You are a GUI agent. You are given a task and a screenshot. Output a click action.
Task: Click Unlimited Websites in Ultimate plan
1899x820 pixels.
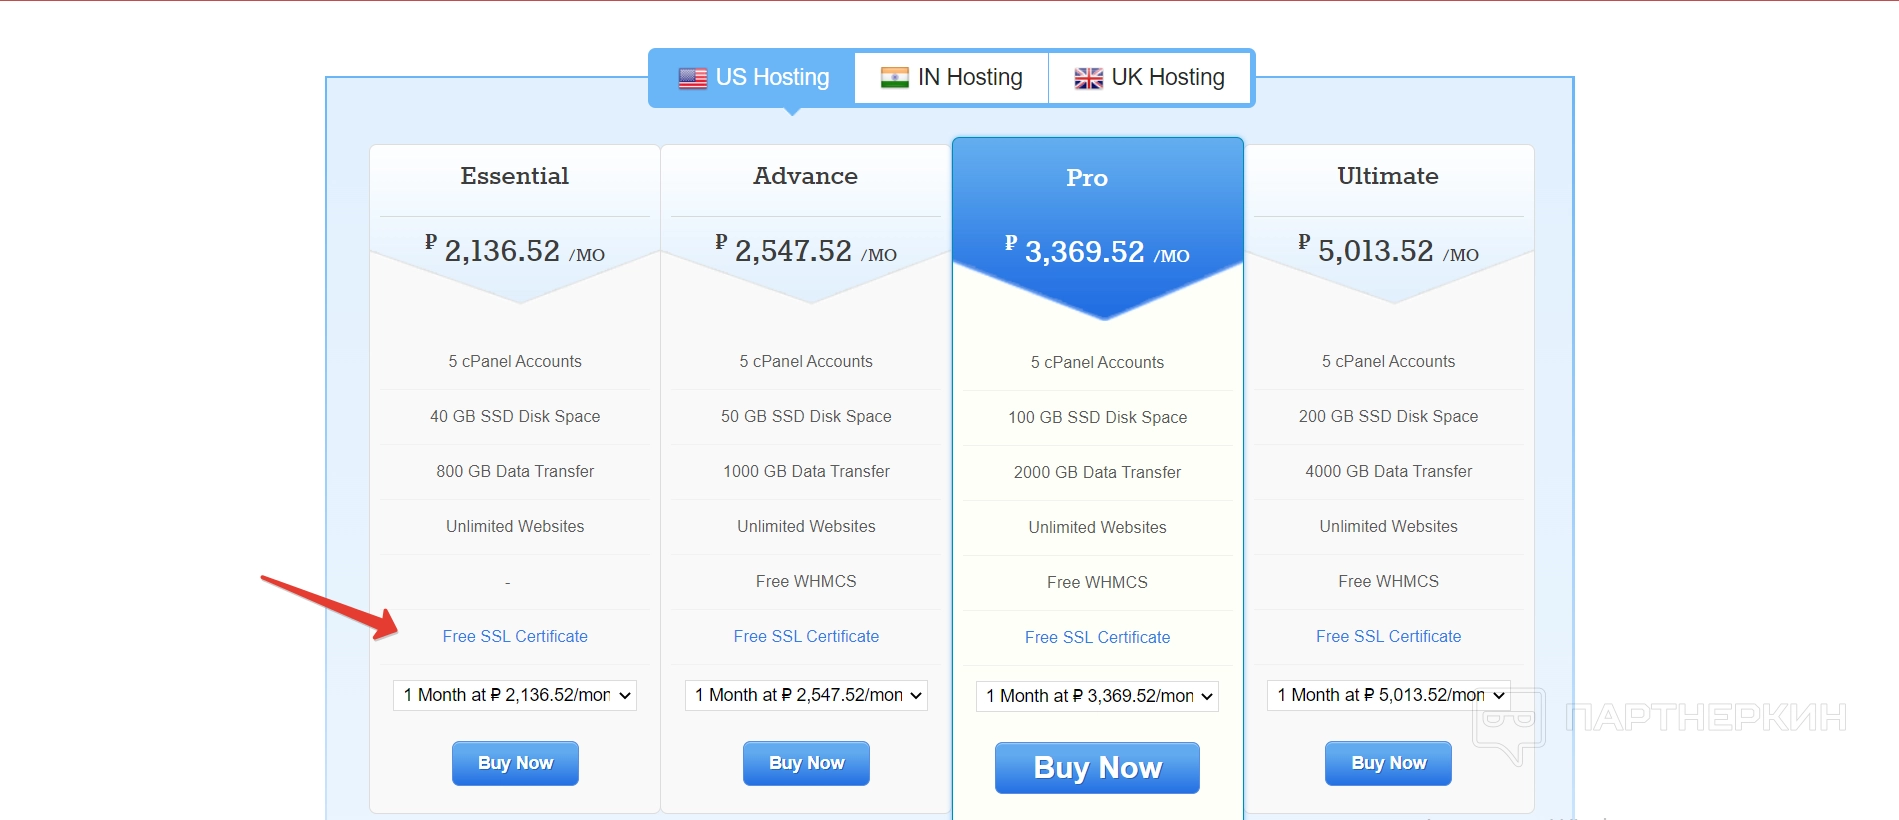1388,526
